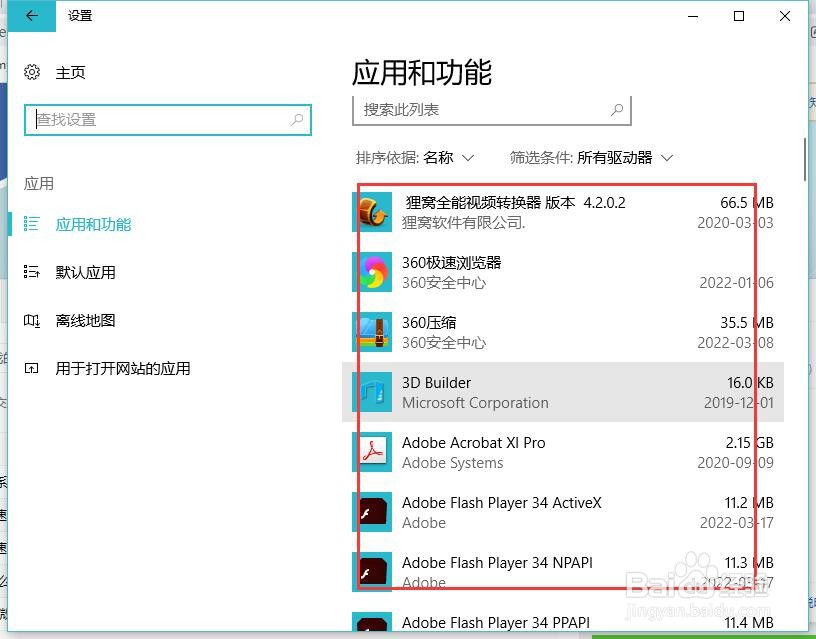
Task: Open 离线地图 settings page
Action: [x=85, y=321]
